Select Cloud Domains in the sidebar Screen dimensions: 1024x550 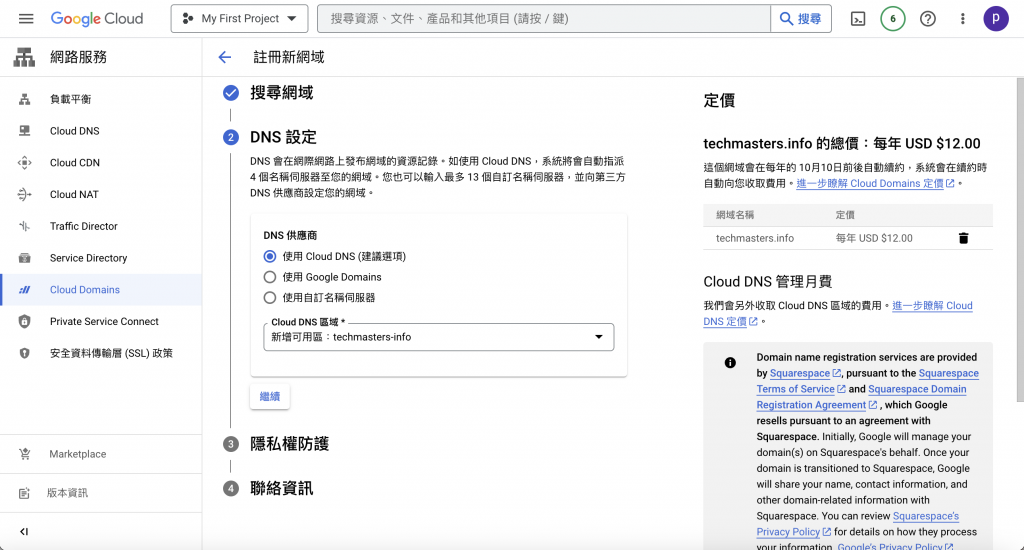101,289
